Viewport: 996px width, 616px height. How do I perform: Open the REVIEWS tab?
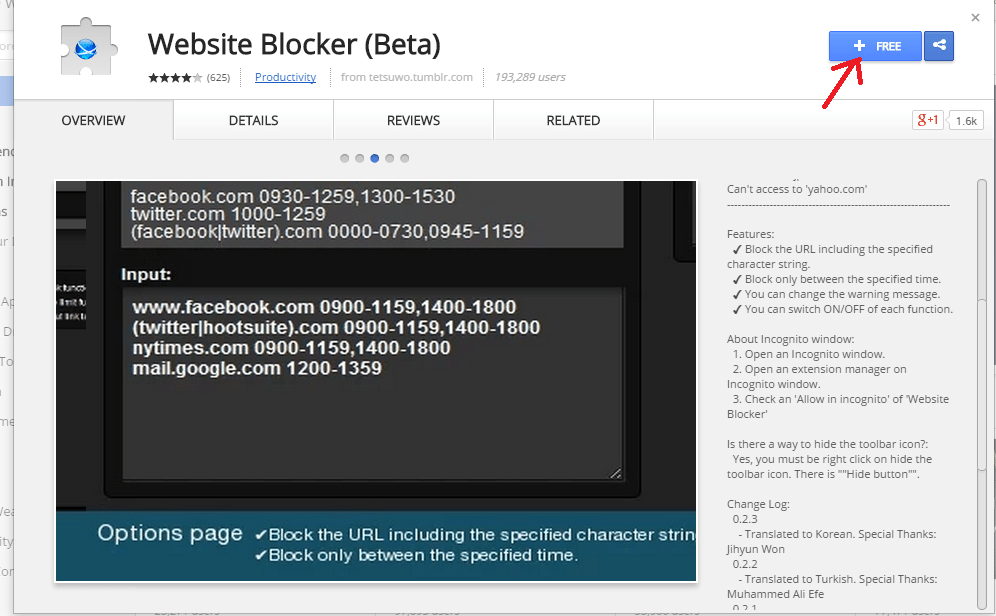point(414,120)
